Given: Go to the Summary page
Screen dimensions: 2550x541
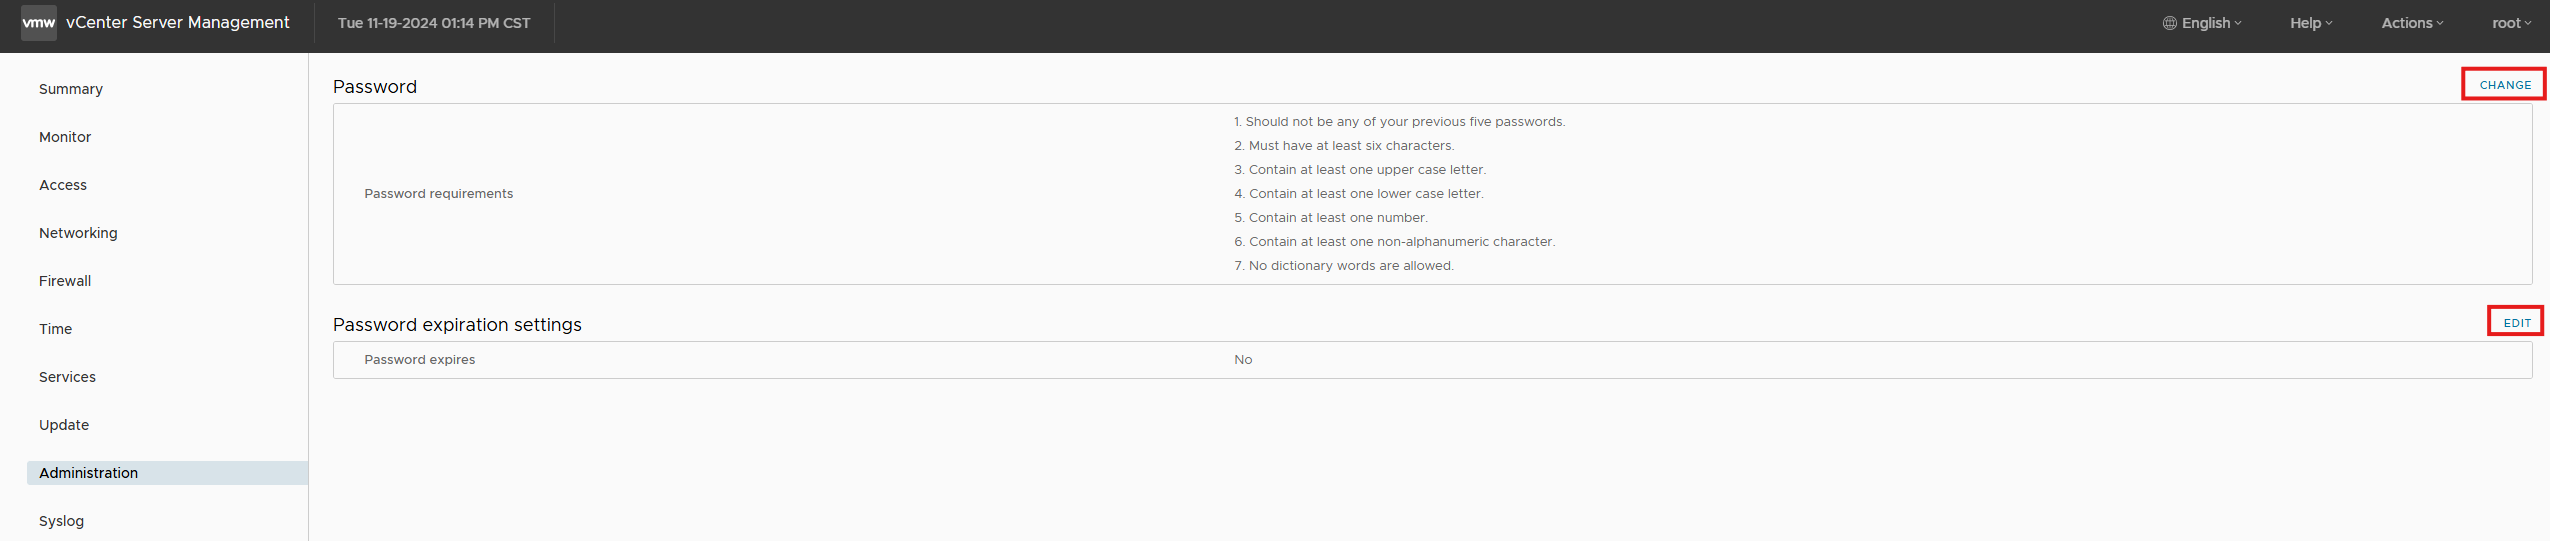Looking at the screenshot, I should [x=71, y=89].
